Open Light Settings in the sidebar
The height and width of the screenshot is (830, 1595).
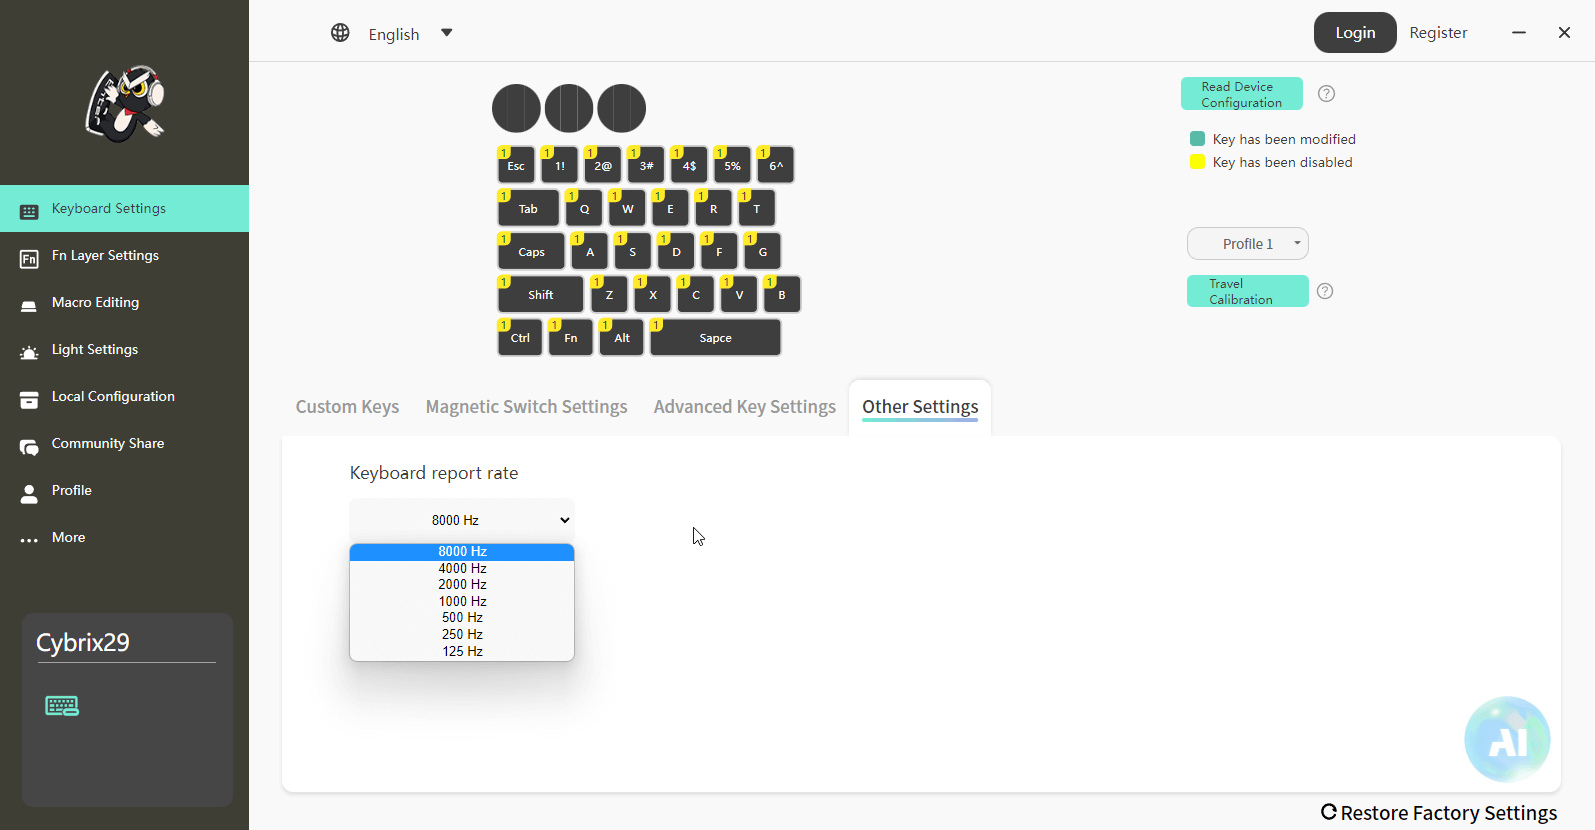(95, 350)
